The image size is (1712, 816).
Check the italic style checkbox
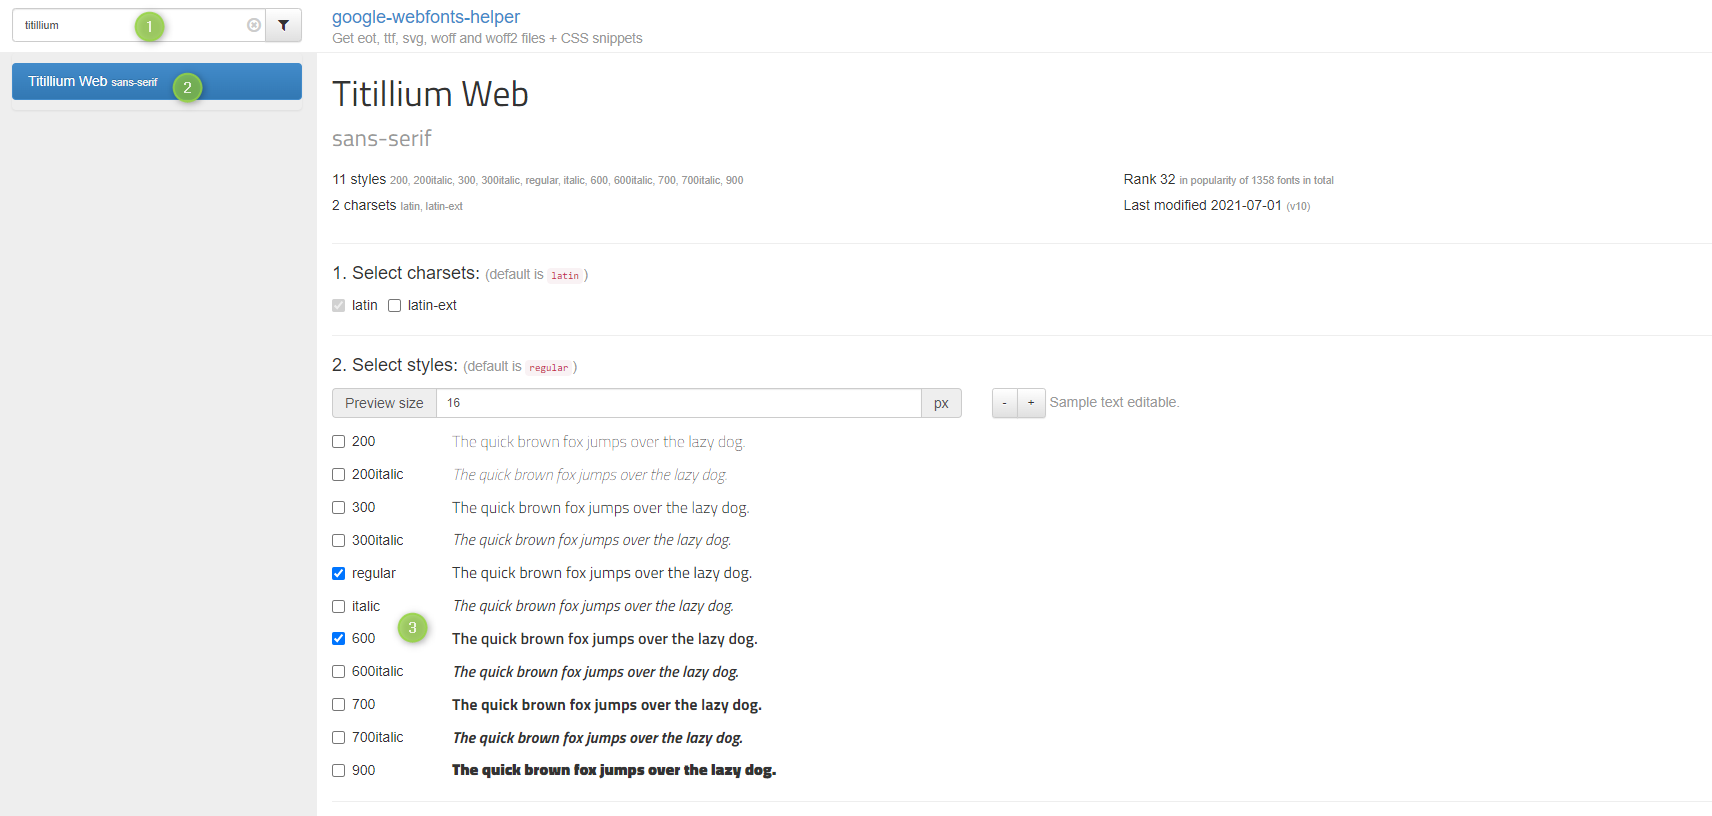pos(339,607)
